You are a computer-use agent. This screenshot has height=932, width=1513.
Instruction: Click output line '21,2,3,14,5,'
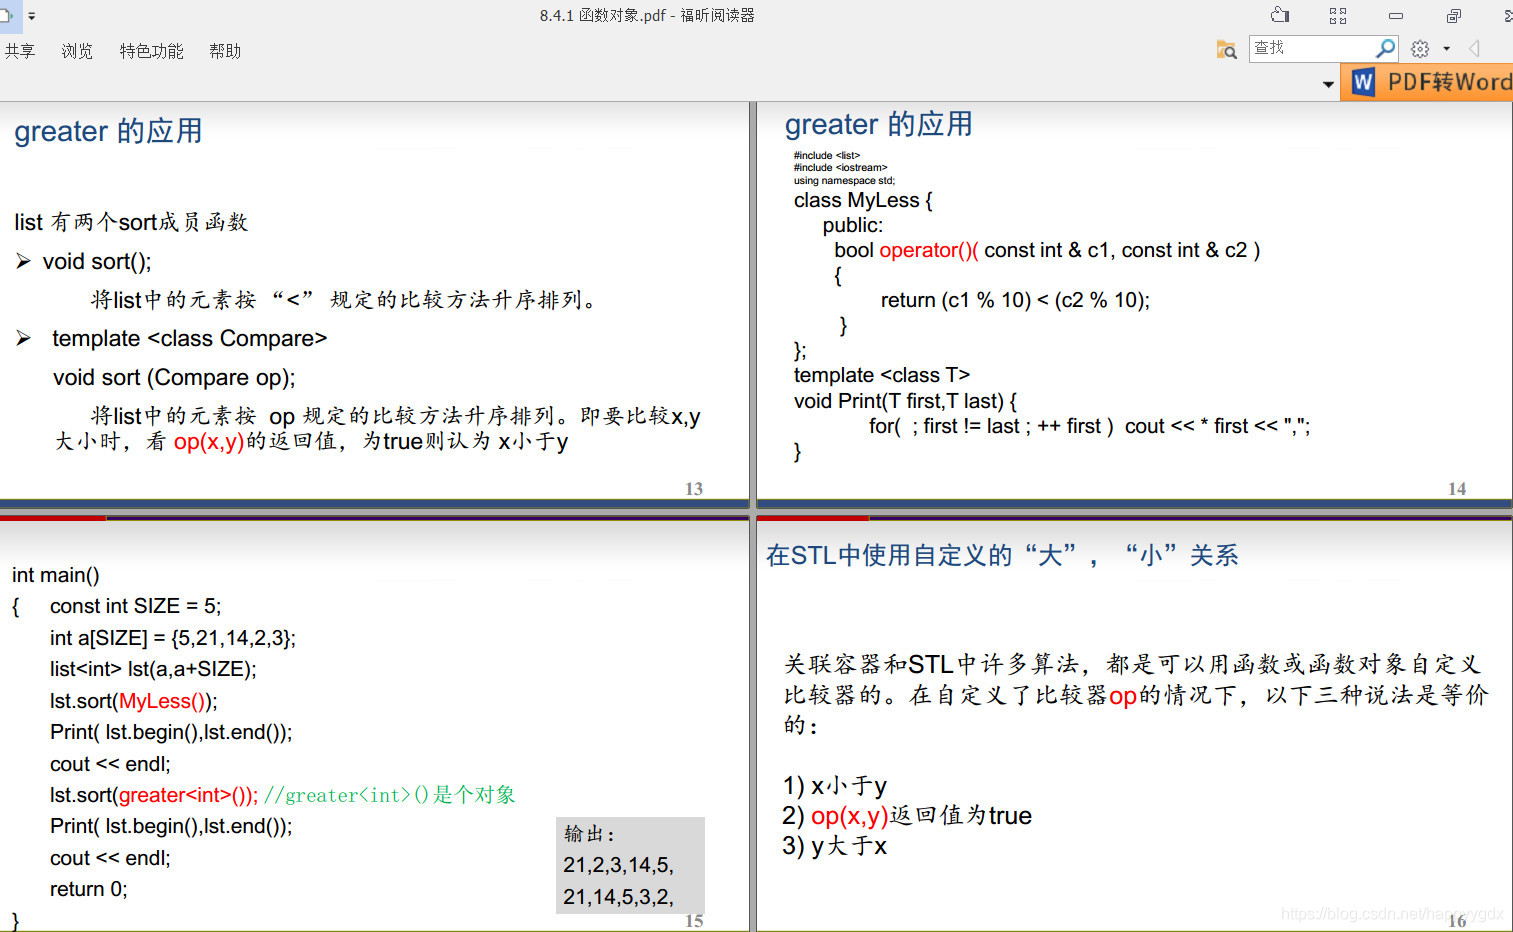pyautogui.click(x=618, y=865)
